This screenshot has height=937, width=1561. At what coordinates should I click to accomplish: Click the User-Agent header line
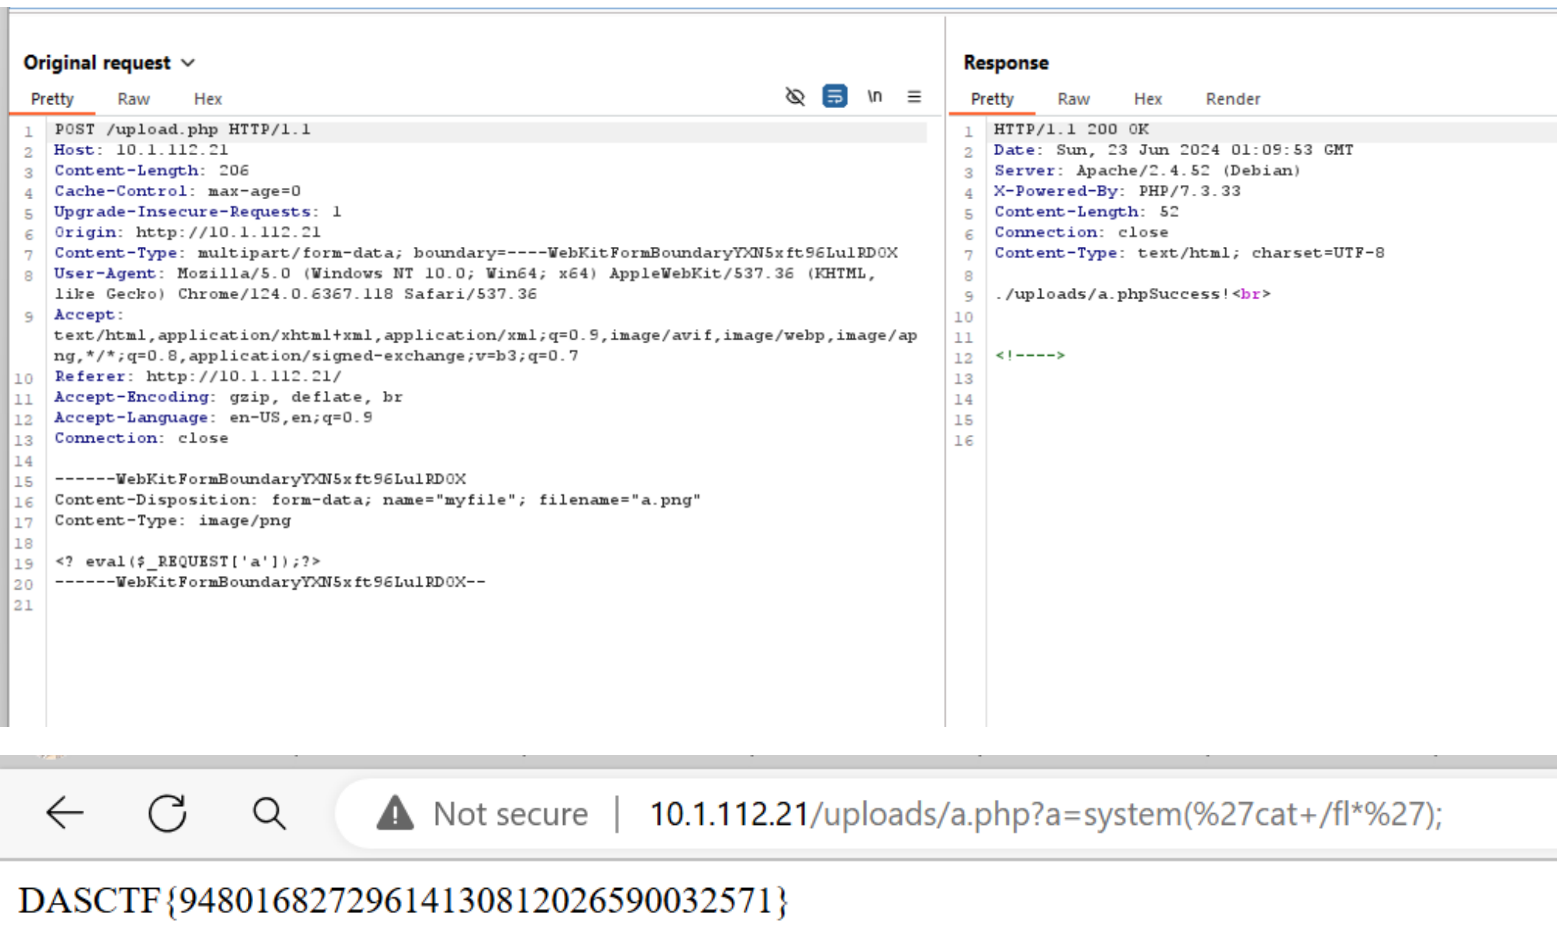(465, 283)
